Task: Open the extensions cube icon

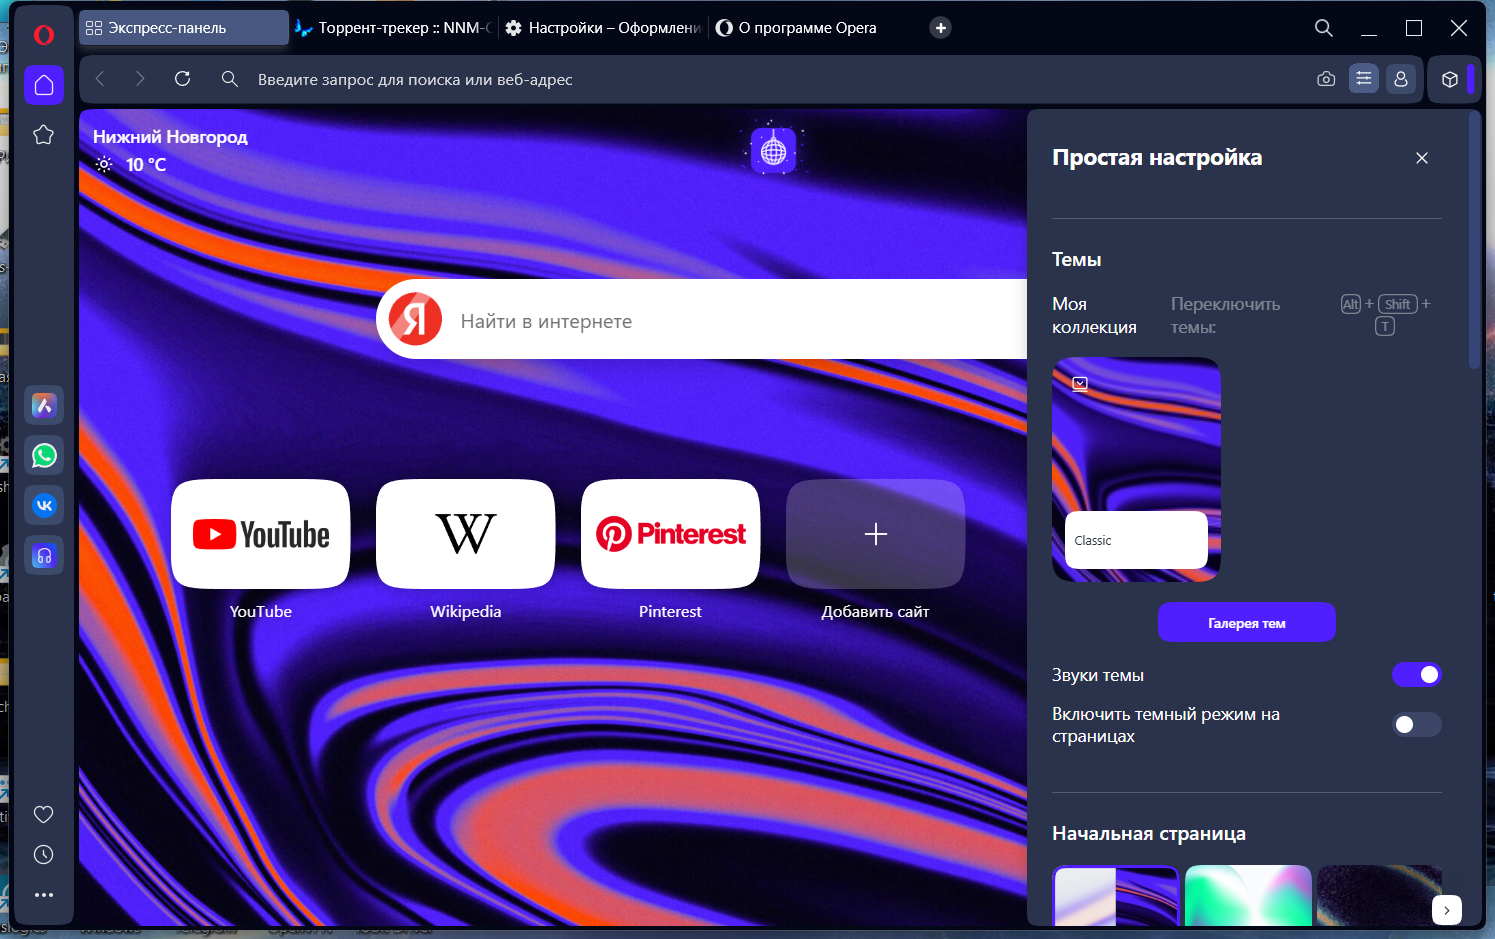Action: pos(1450,80)
